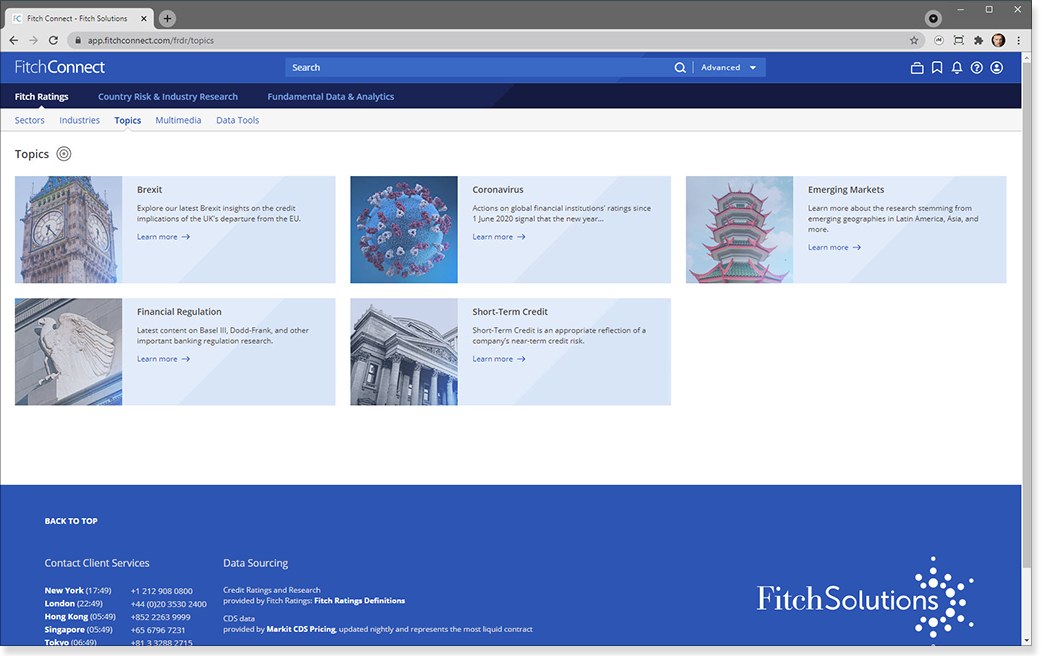Click the browser address bar URL
The image size is (1042, 656).
(151, 41)
